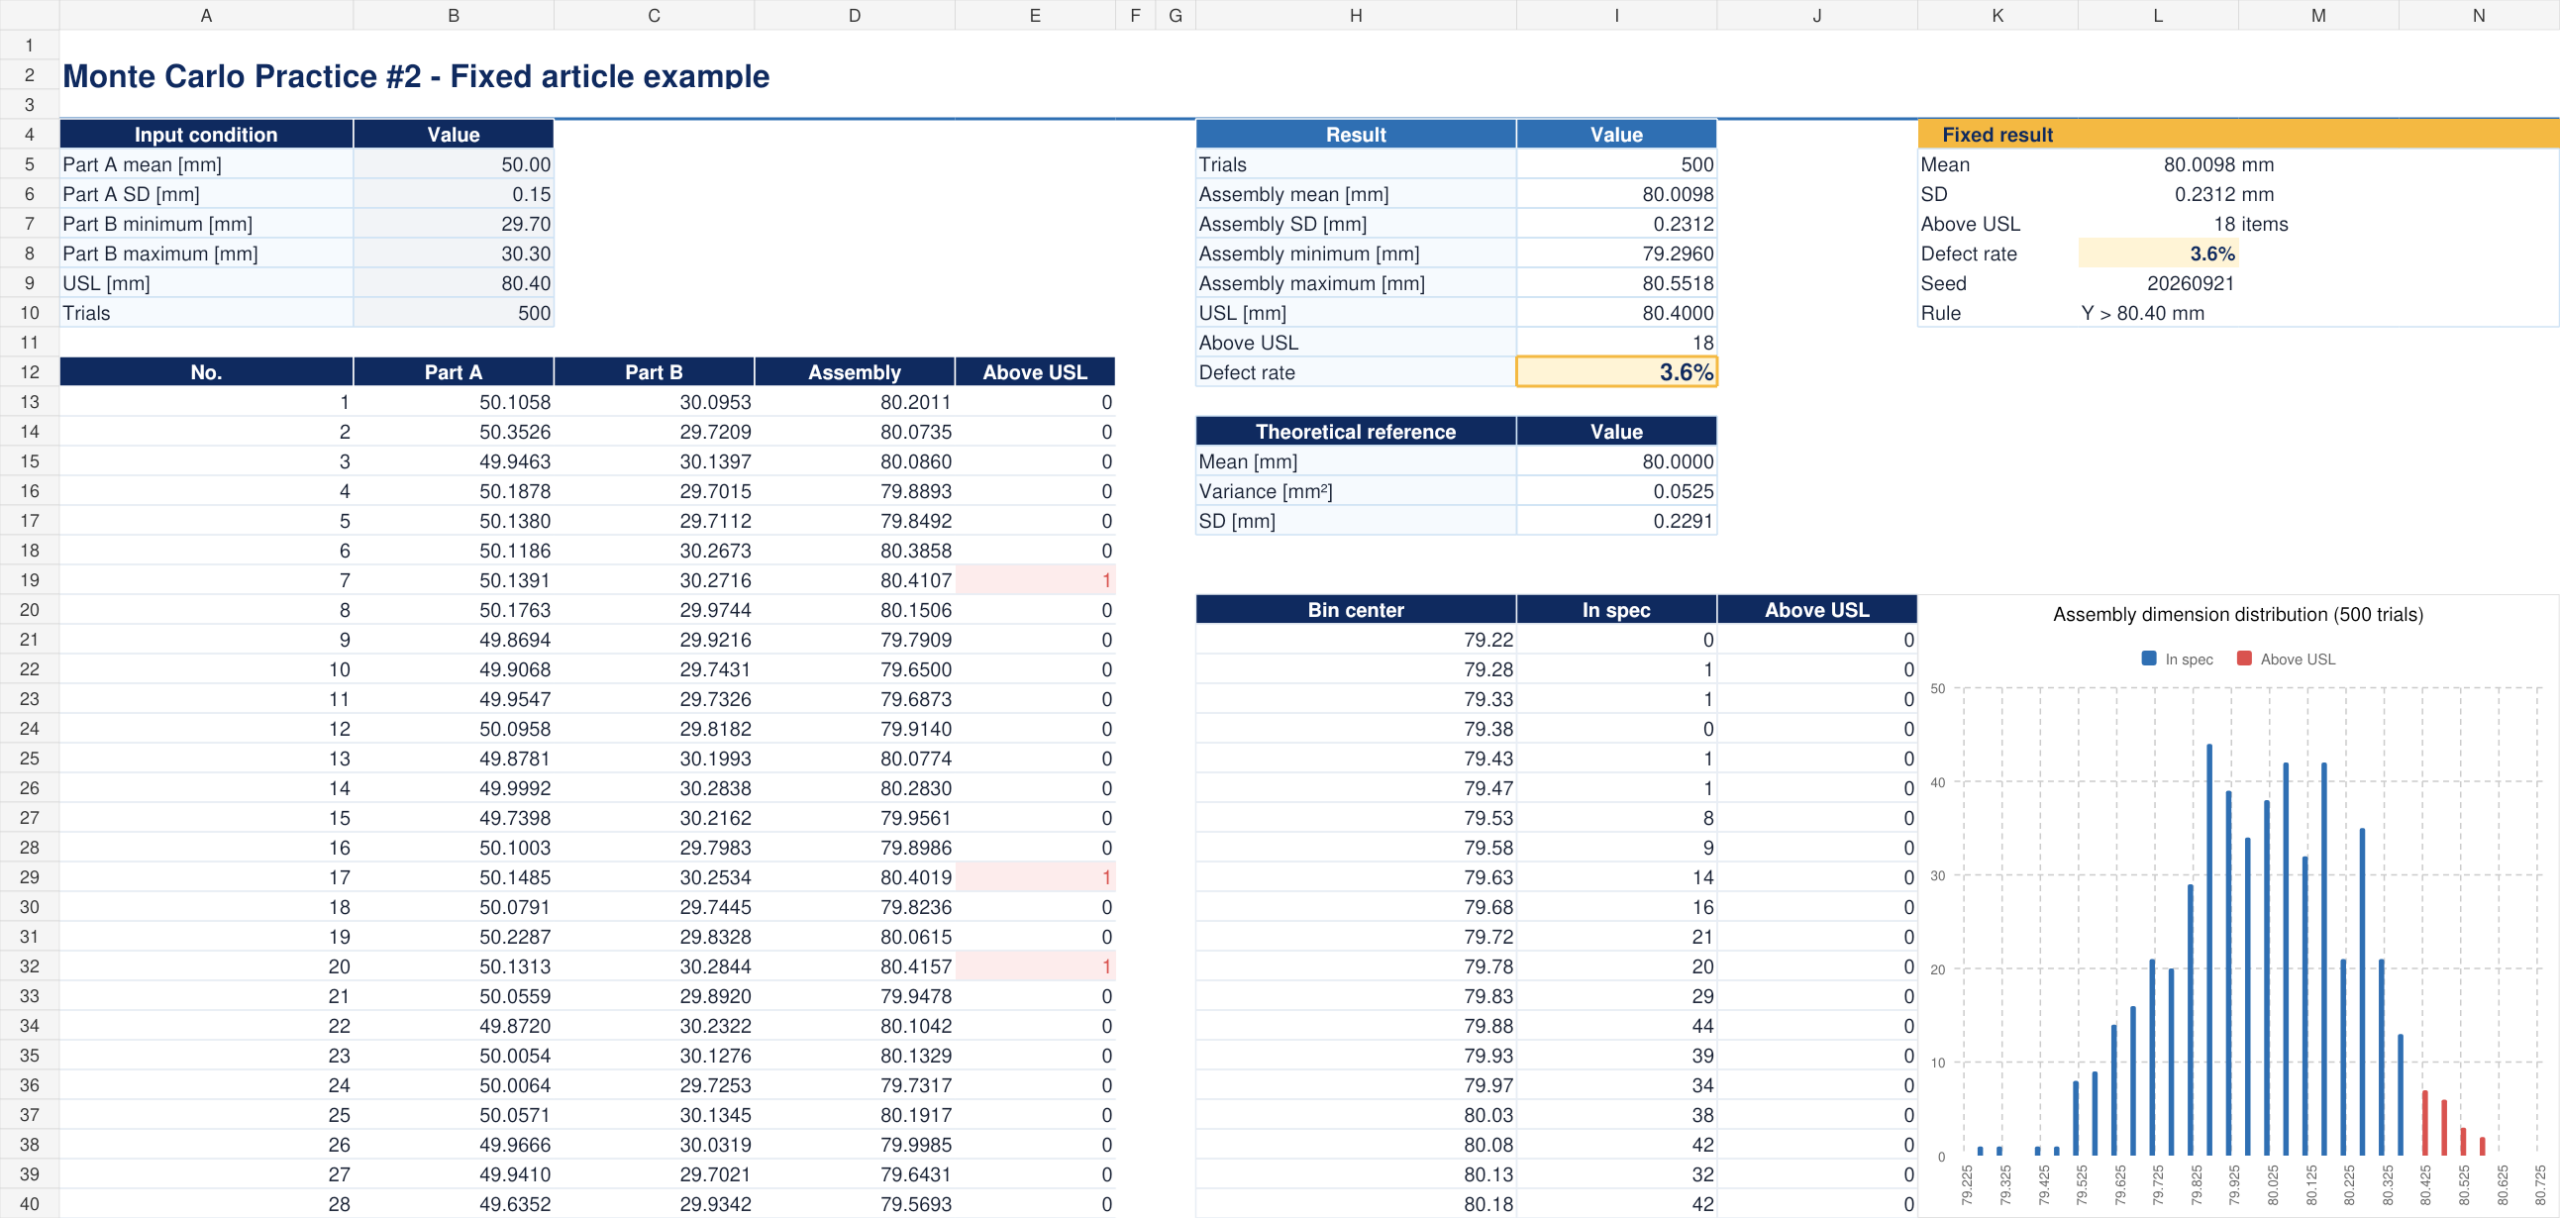Select the In spec count 44
This screenshot has height=1218, width=2560.
click(1616, 1026)
